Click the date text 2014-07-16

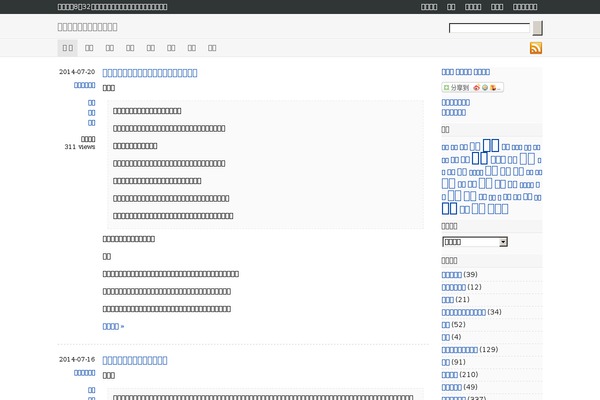click(x=77, y=359)
